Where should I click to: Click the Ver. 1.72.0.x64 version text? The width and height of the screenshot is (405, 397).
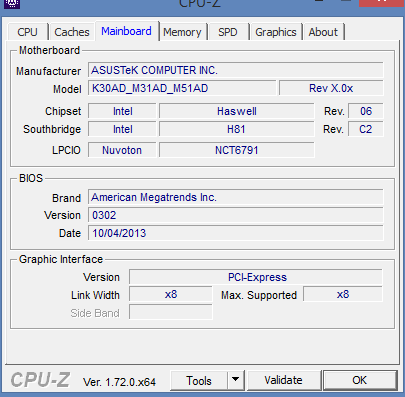pyautogui.click(x=119, y=382)
